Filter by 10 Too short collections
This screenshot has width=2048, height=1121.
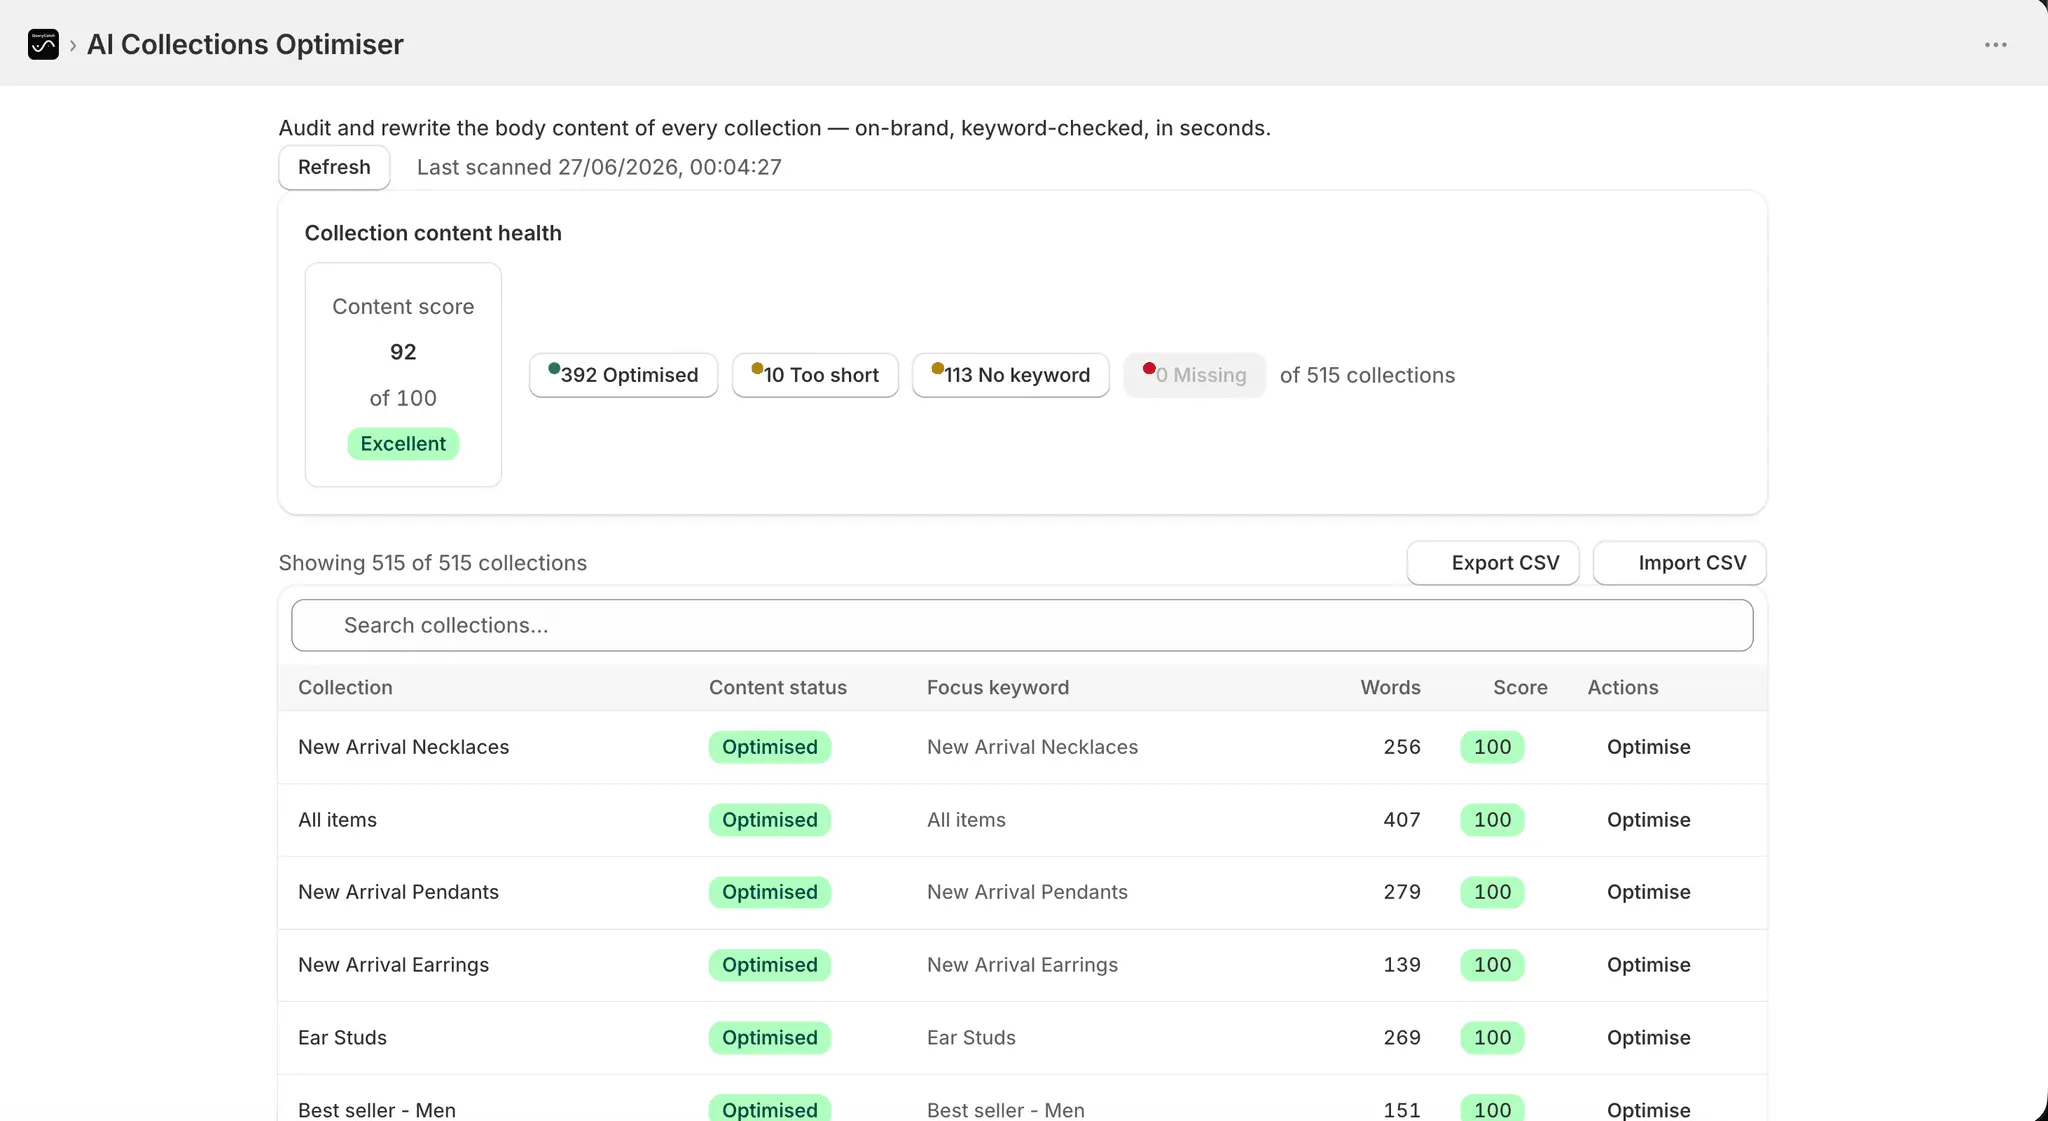(x=815, y=375)
